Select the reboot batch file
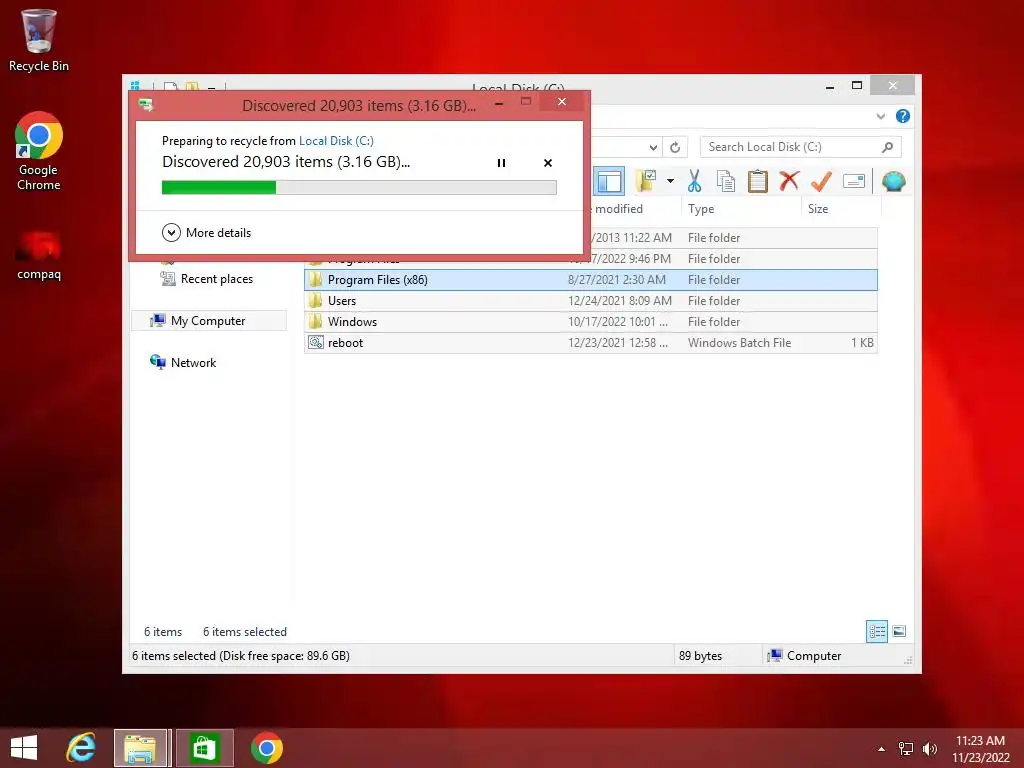This screenshot has width=1024, height=768. tap(591, 342)
